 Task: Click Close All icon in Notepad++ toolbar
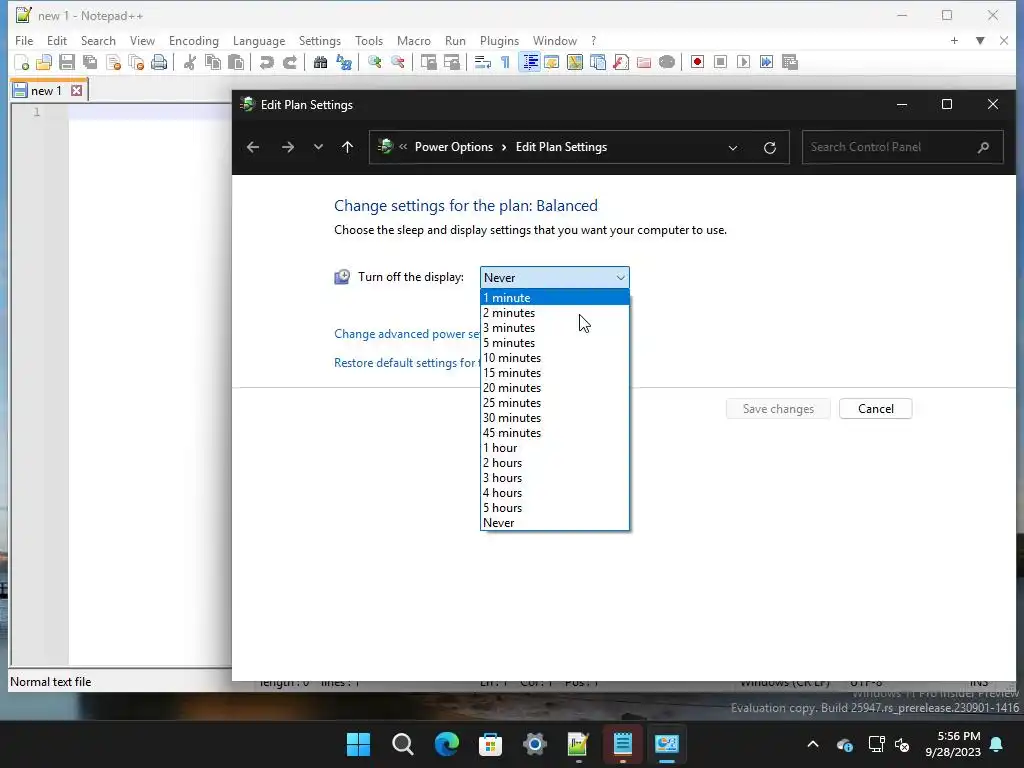click(136, 62)
